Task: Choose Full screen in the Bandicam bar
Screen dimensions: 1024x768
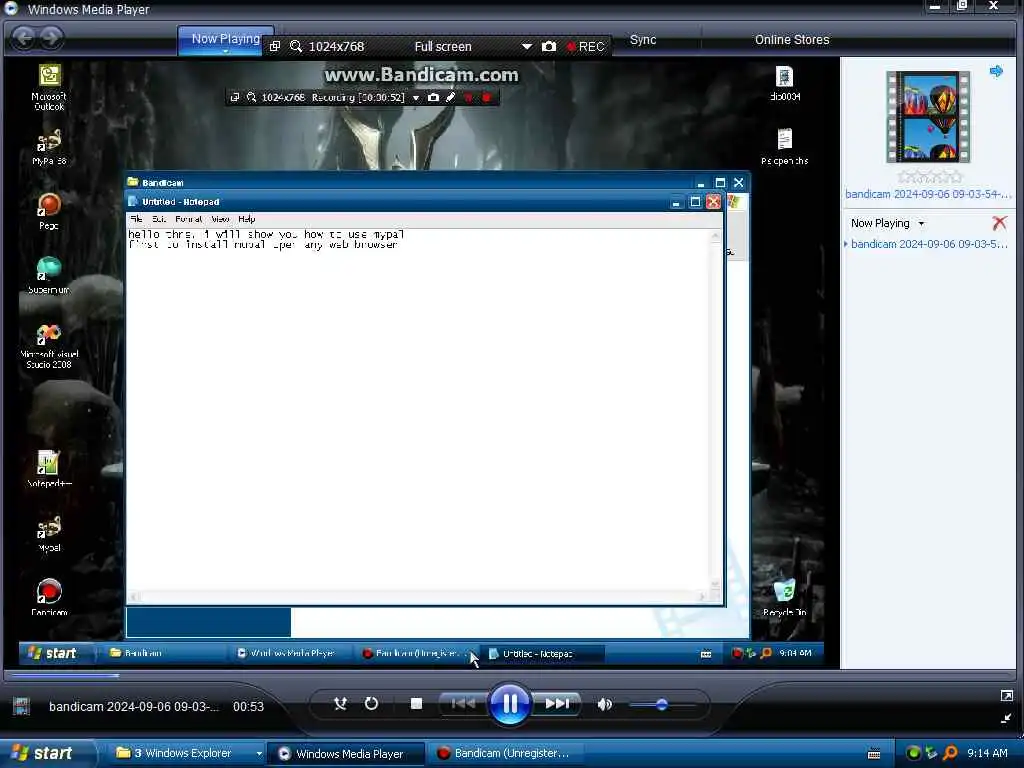Action: (x=443, y=46)
